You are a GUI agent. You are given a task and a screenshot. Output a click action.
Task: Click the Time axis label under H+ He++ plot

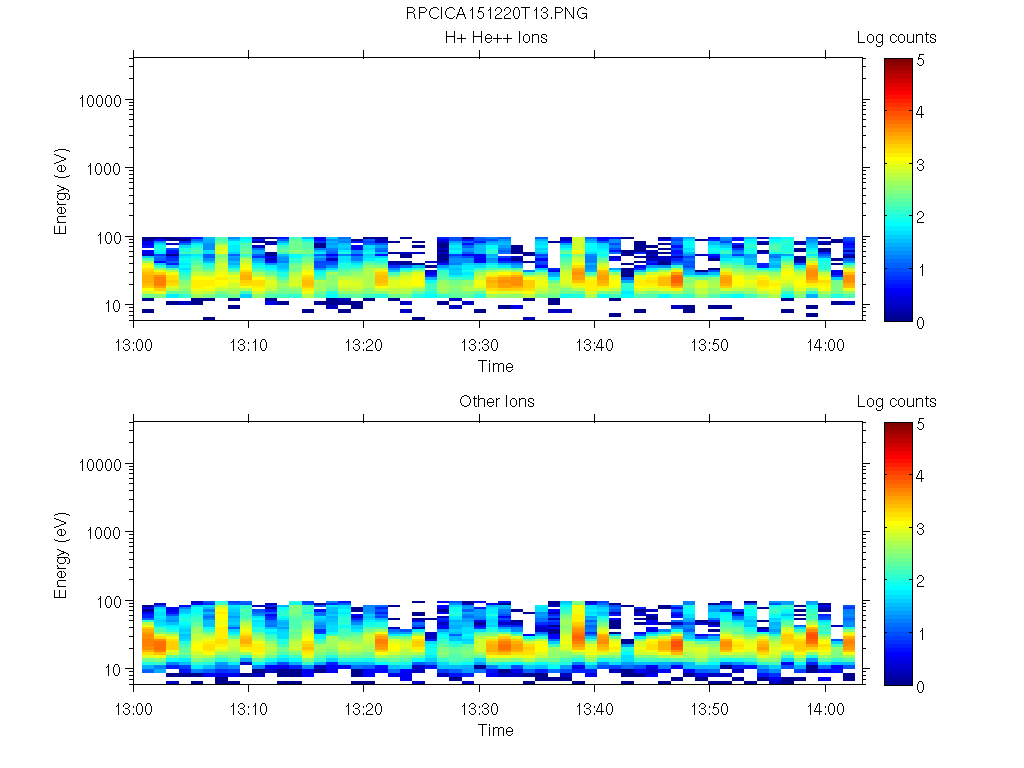[495, 366]
